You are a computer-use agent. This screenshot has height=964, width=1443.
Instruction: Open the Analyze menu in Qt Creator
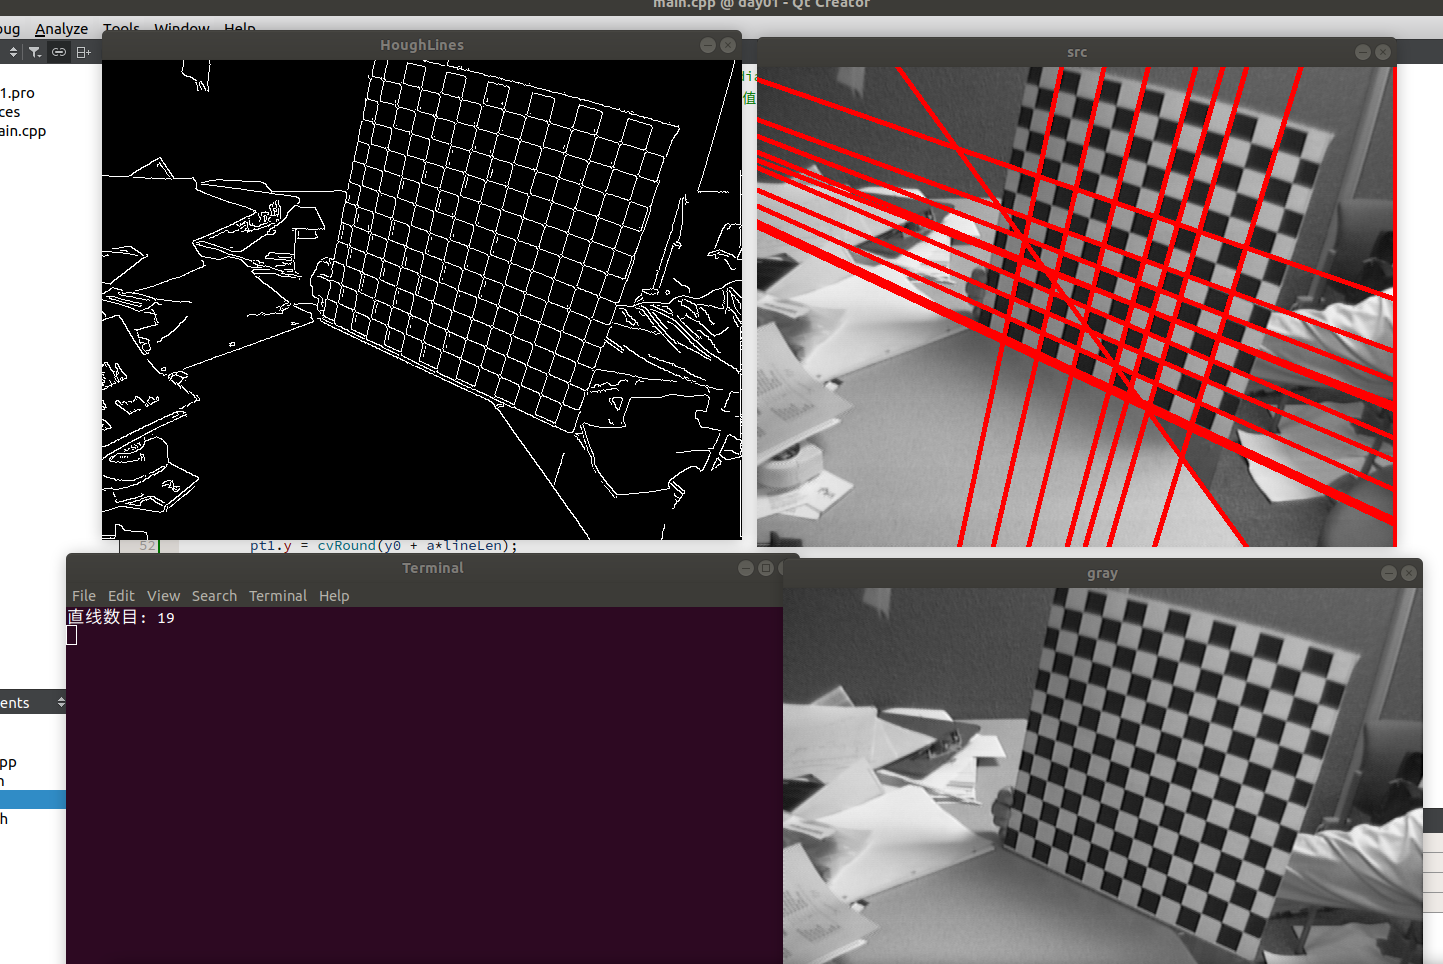[61, 28]
